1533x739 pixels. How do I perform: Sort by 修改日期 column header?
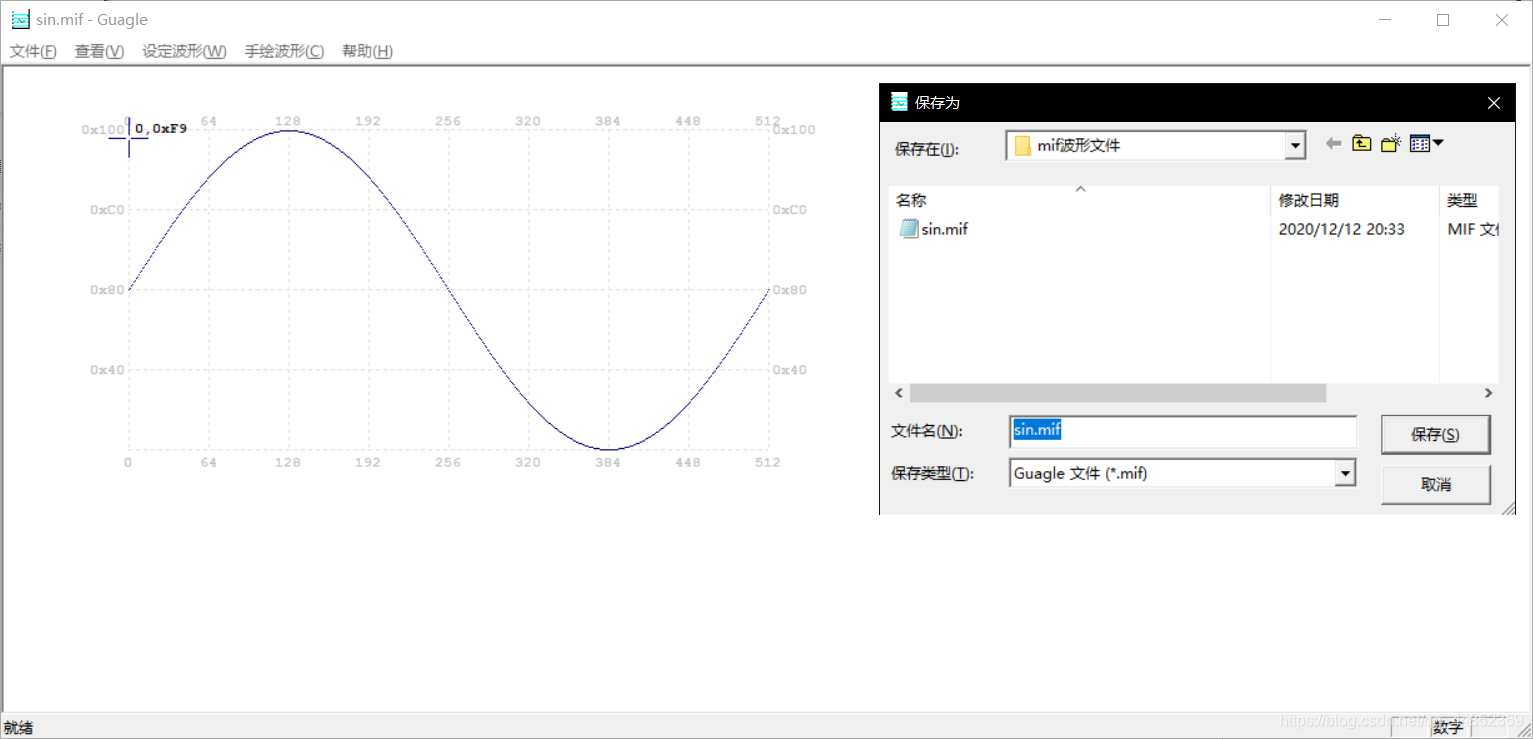1354,200
